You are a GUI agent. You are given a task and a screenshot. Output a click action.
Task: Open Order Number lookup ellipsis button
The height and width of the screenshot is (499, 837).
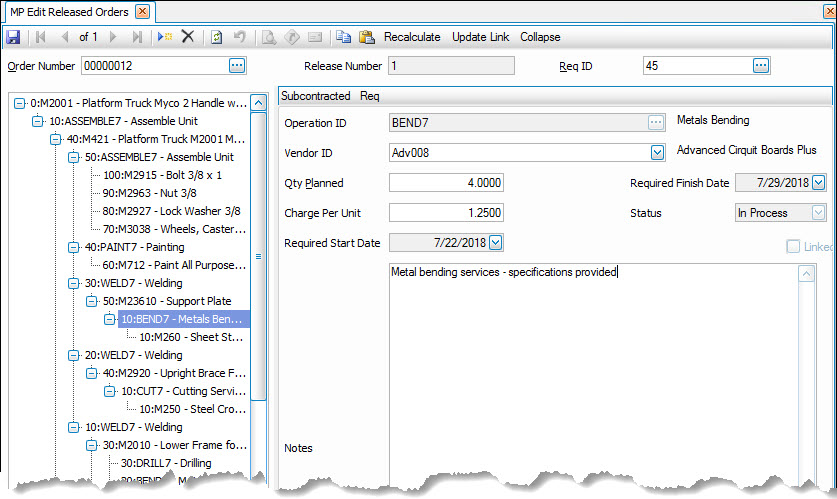point(236,66)
